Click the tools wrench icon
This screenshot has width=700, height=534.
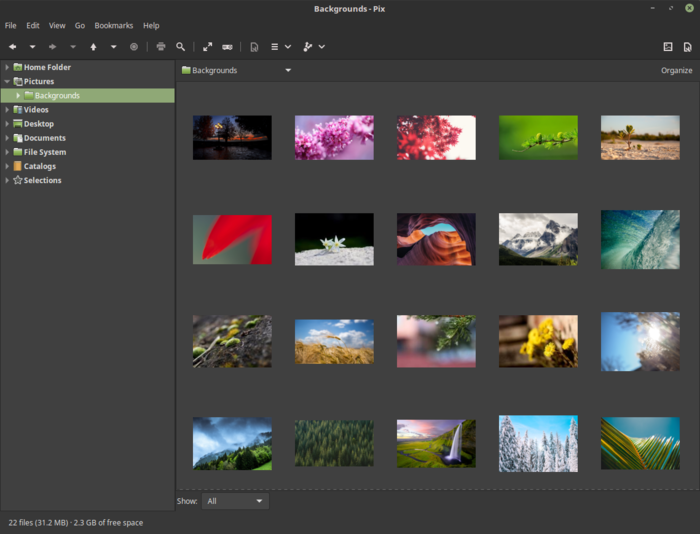click(x=308, y=46)
